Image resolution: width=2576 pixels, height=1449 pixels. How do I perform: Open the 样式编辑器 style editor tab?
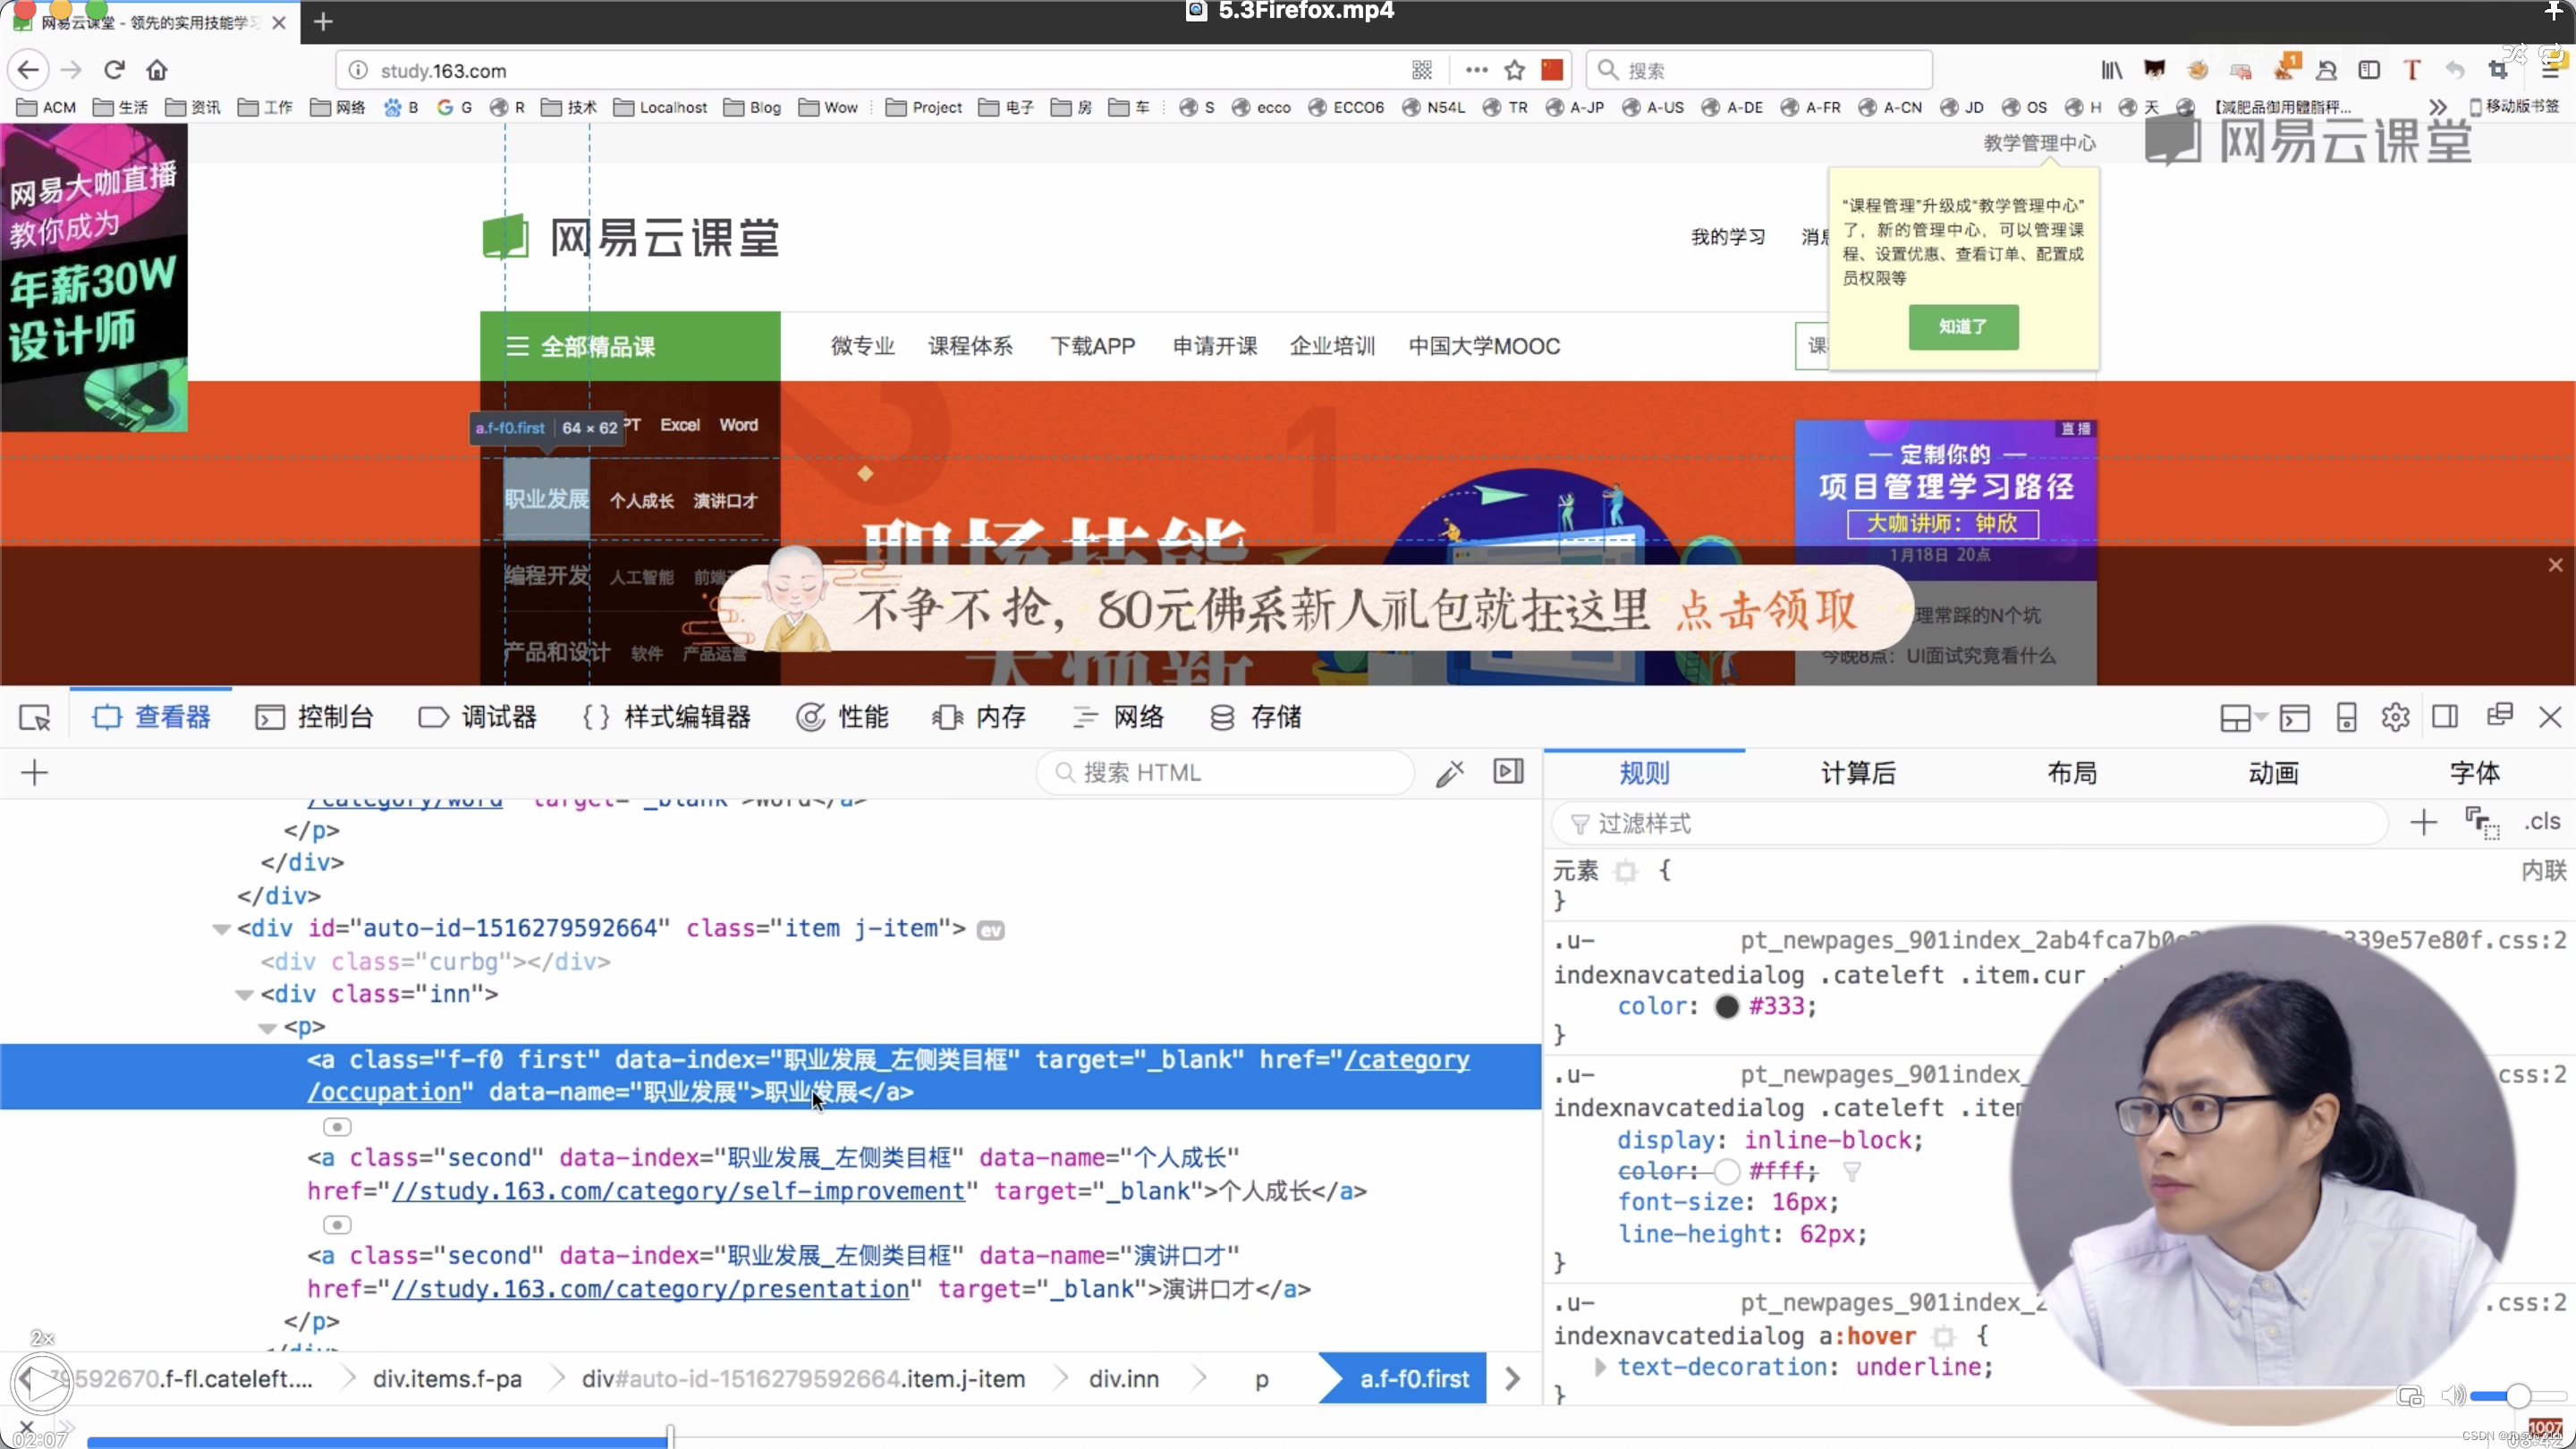coord(666,717)
